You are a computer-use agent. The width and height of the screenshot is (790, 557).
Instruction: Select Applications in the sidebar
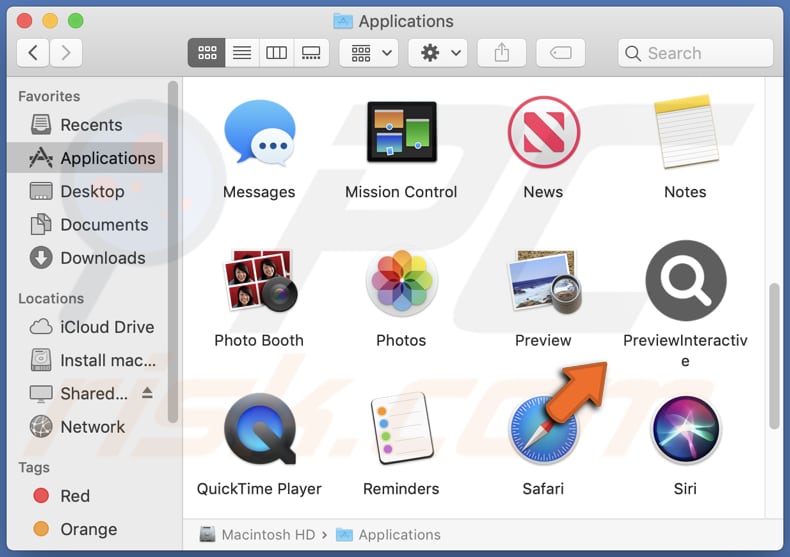(x=86, y=158)
